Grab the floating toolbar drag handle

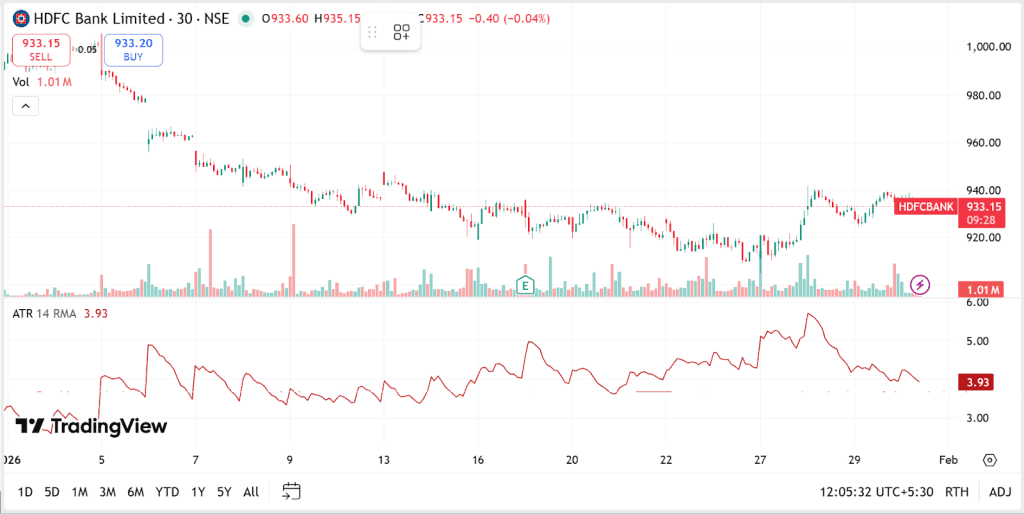pos(372,32)
